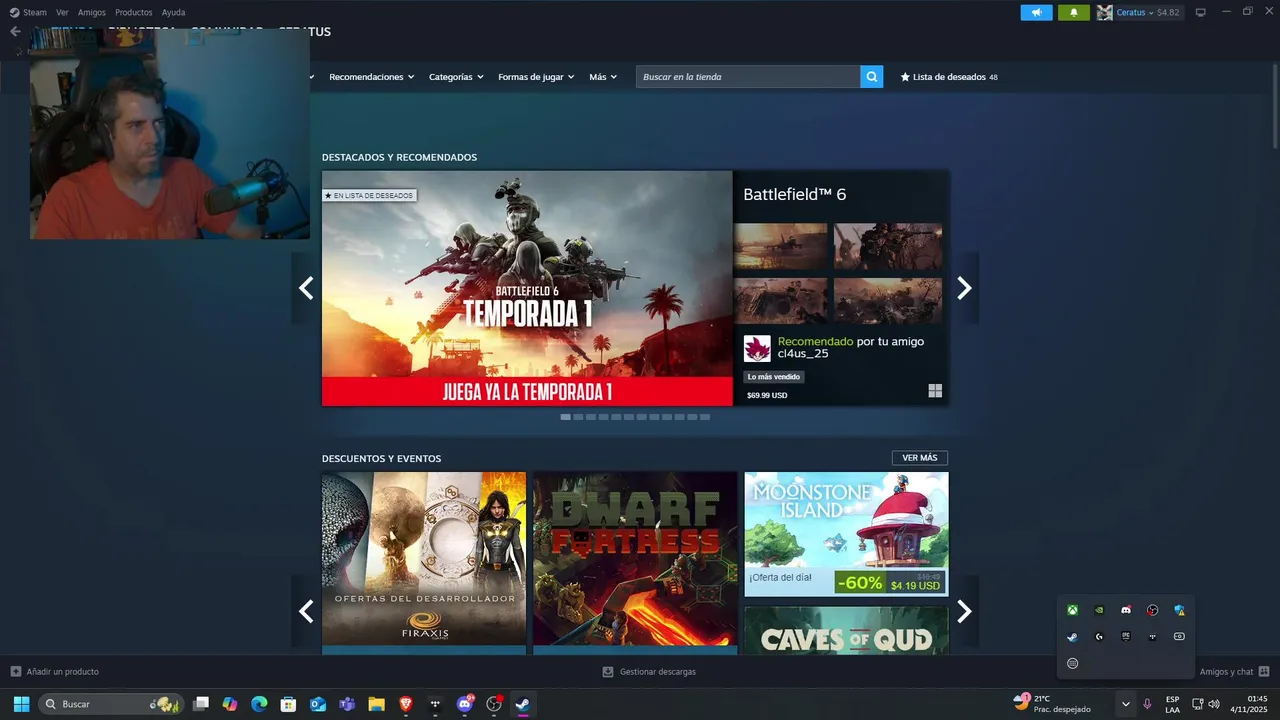Open the Amigos menu
The width and height of the screenshot is (1280, 720).
tap(92, 12)
